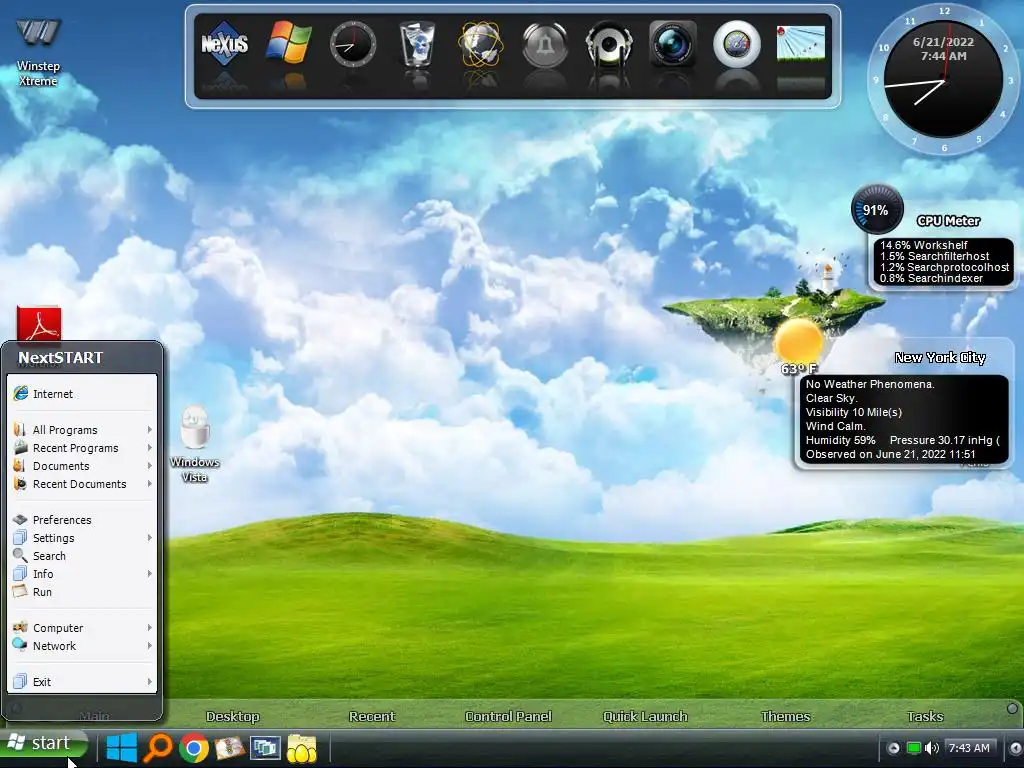Expand the All Programs submenu
Viewport: 1024px width, 768px height.
click(x=82, y=430)
